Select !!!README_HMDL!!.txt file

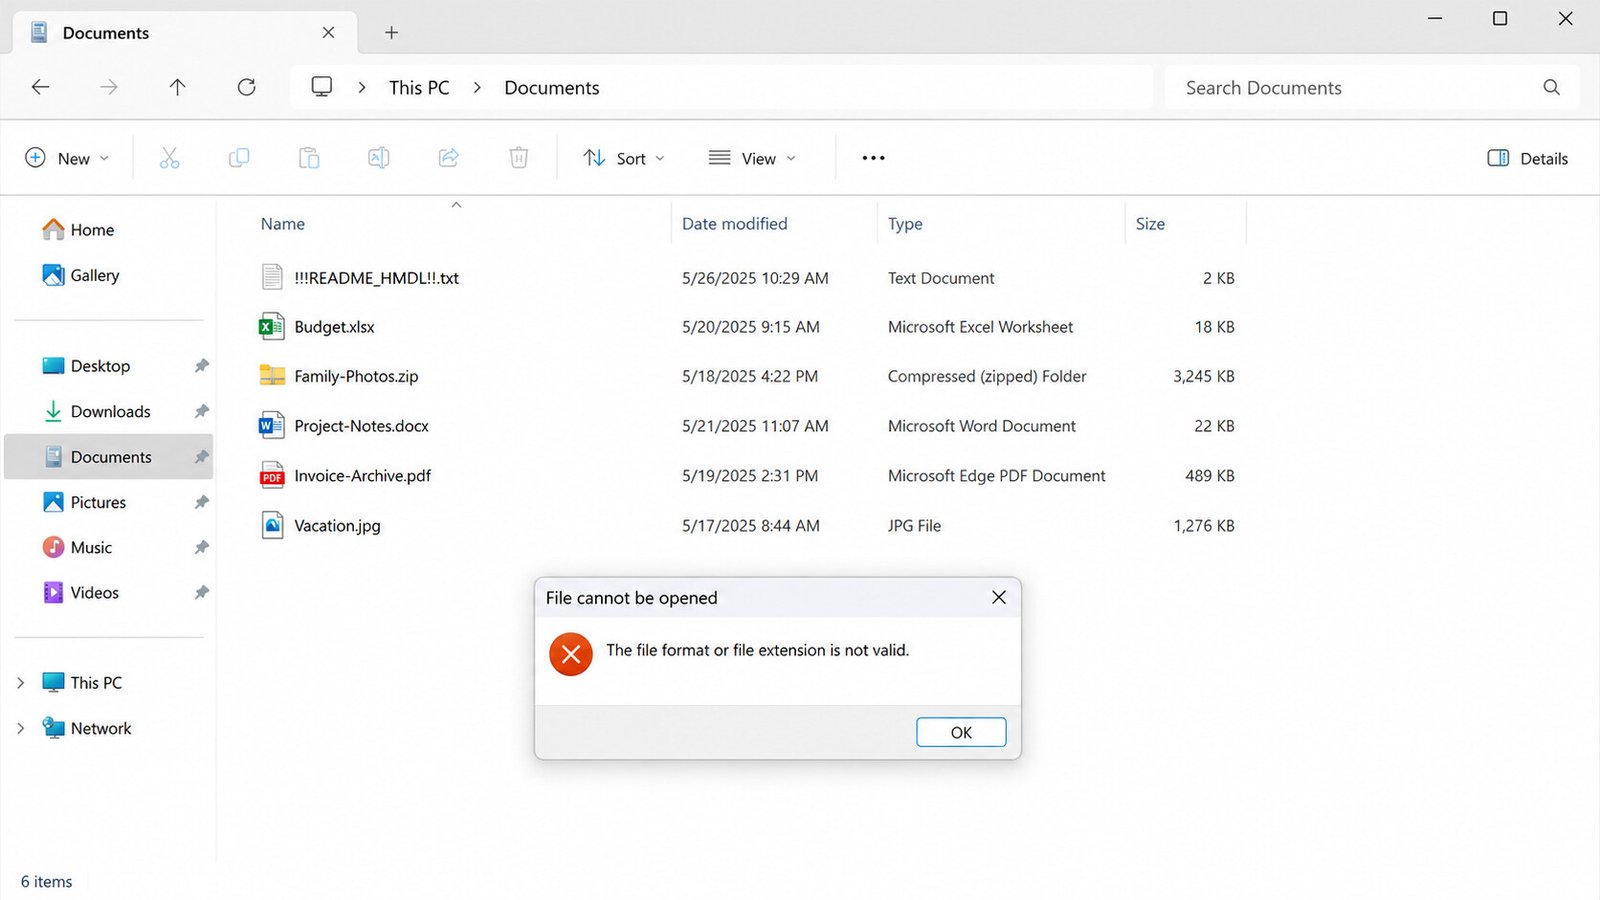click(x=376, y=278)
